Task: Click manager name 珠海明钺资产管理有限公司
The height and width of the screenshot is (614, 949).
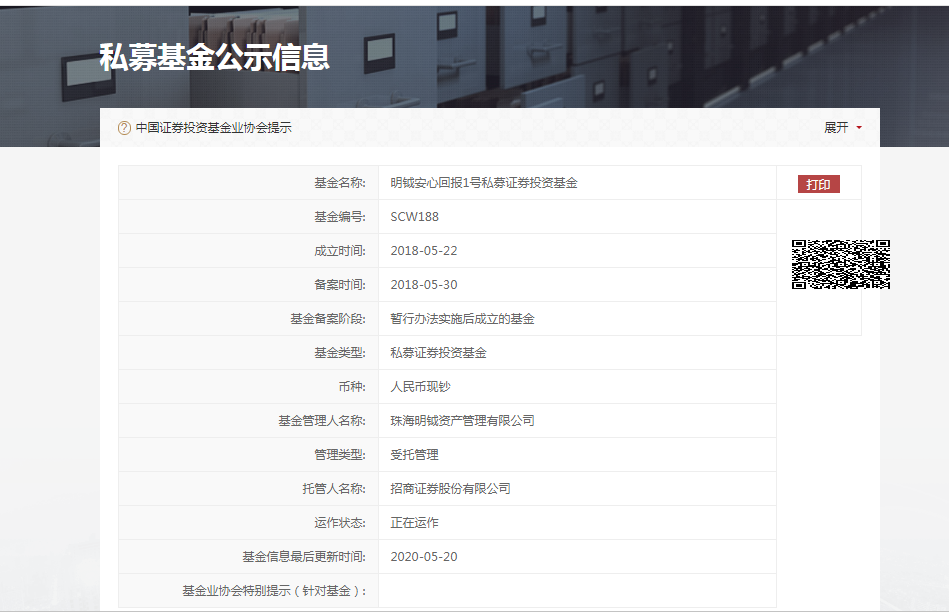Action: point(464,420)
